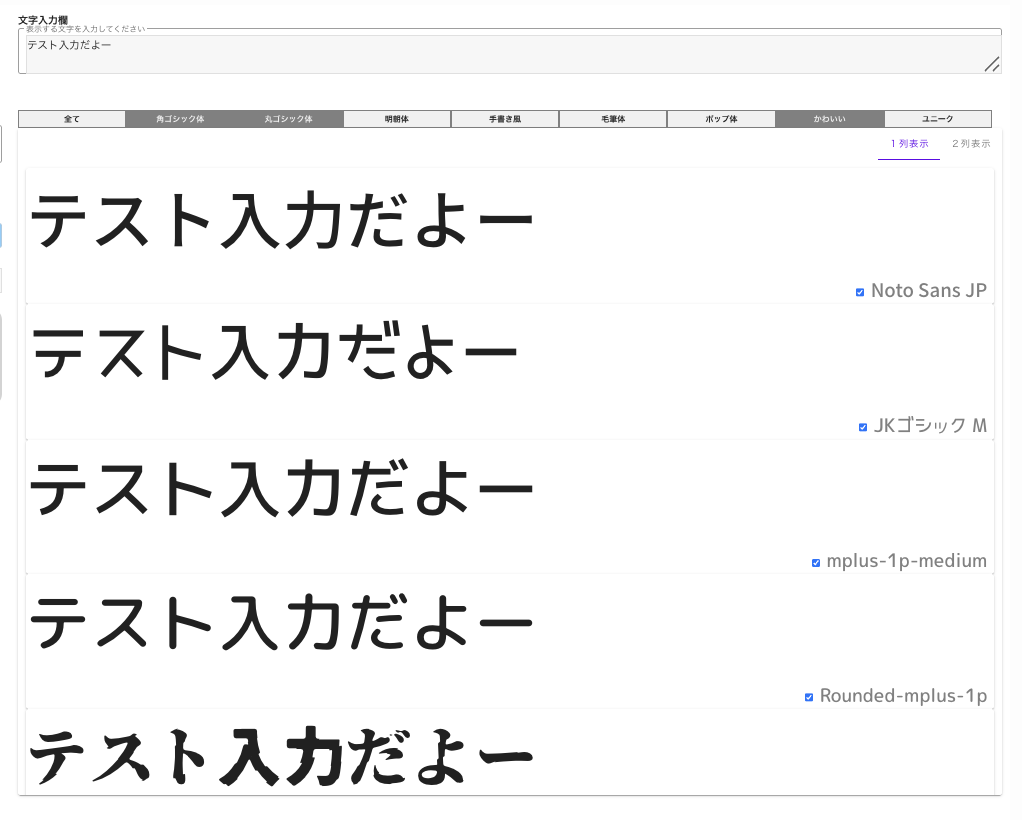Toggle the 角ゴシック体 filter button
This screenshot has height=820, width=1022.
[180, 119]
